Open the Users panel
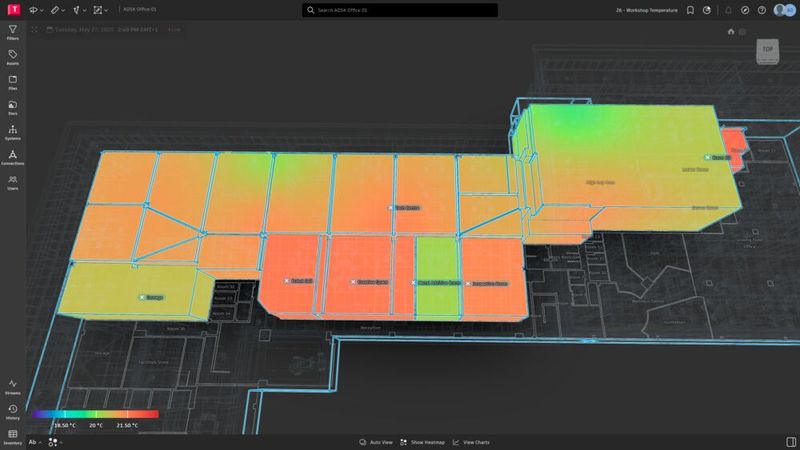This screenshot has width=800, height=450. tap(13, 182)
